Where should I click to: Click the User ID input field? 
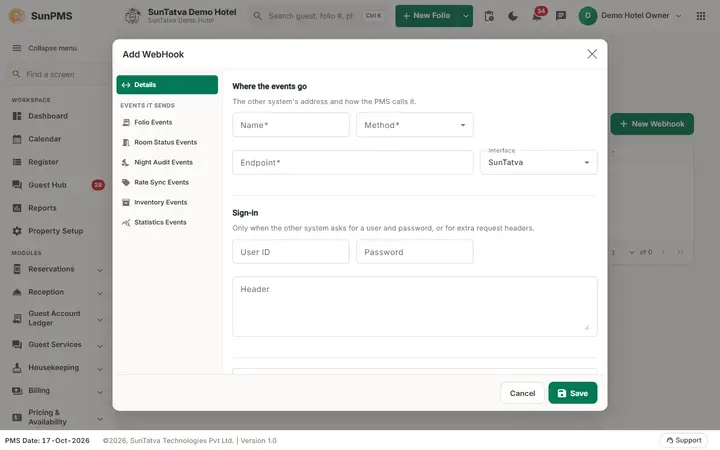[x=291, y=252]
